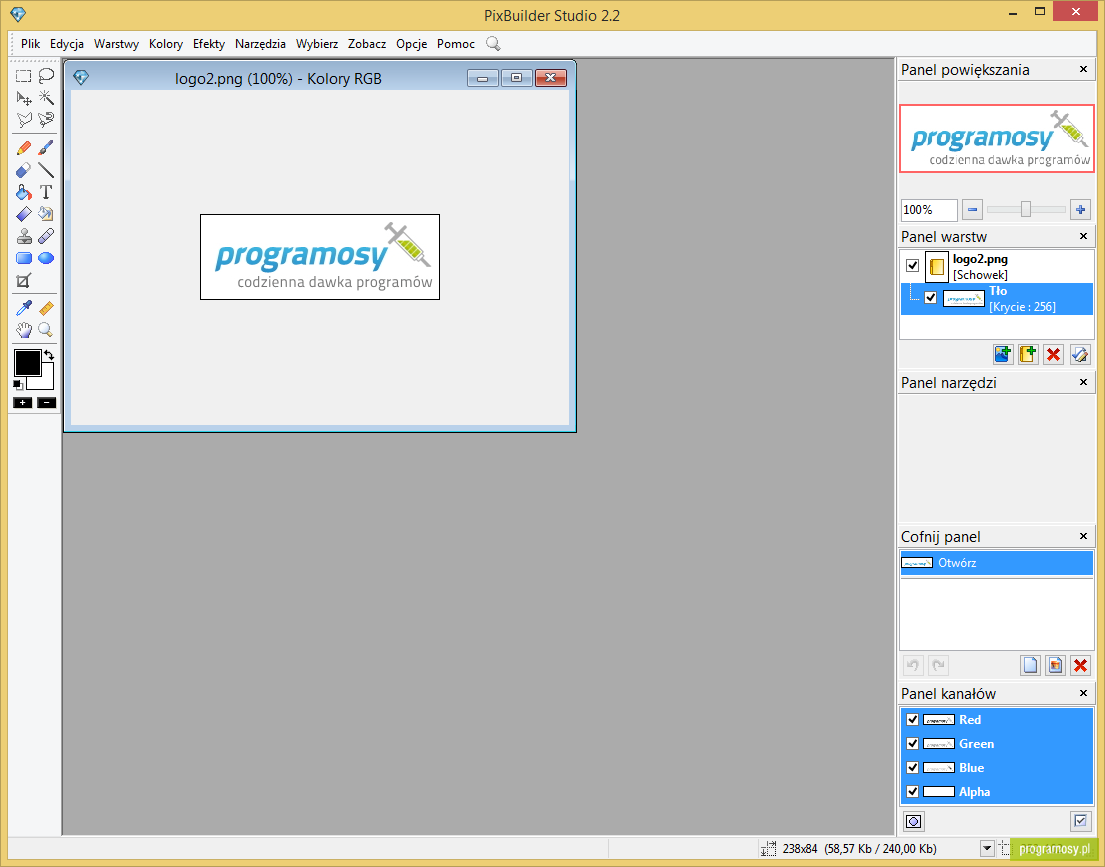The width and height of the screenshot is (1105, 867).
Task: Choose the gradient tool
Action: click(x=24, y=214)
